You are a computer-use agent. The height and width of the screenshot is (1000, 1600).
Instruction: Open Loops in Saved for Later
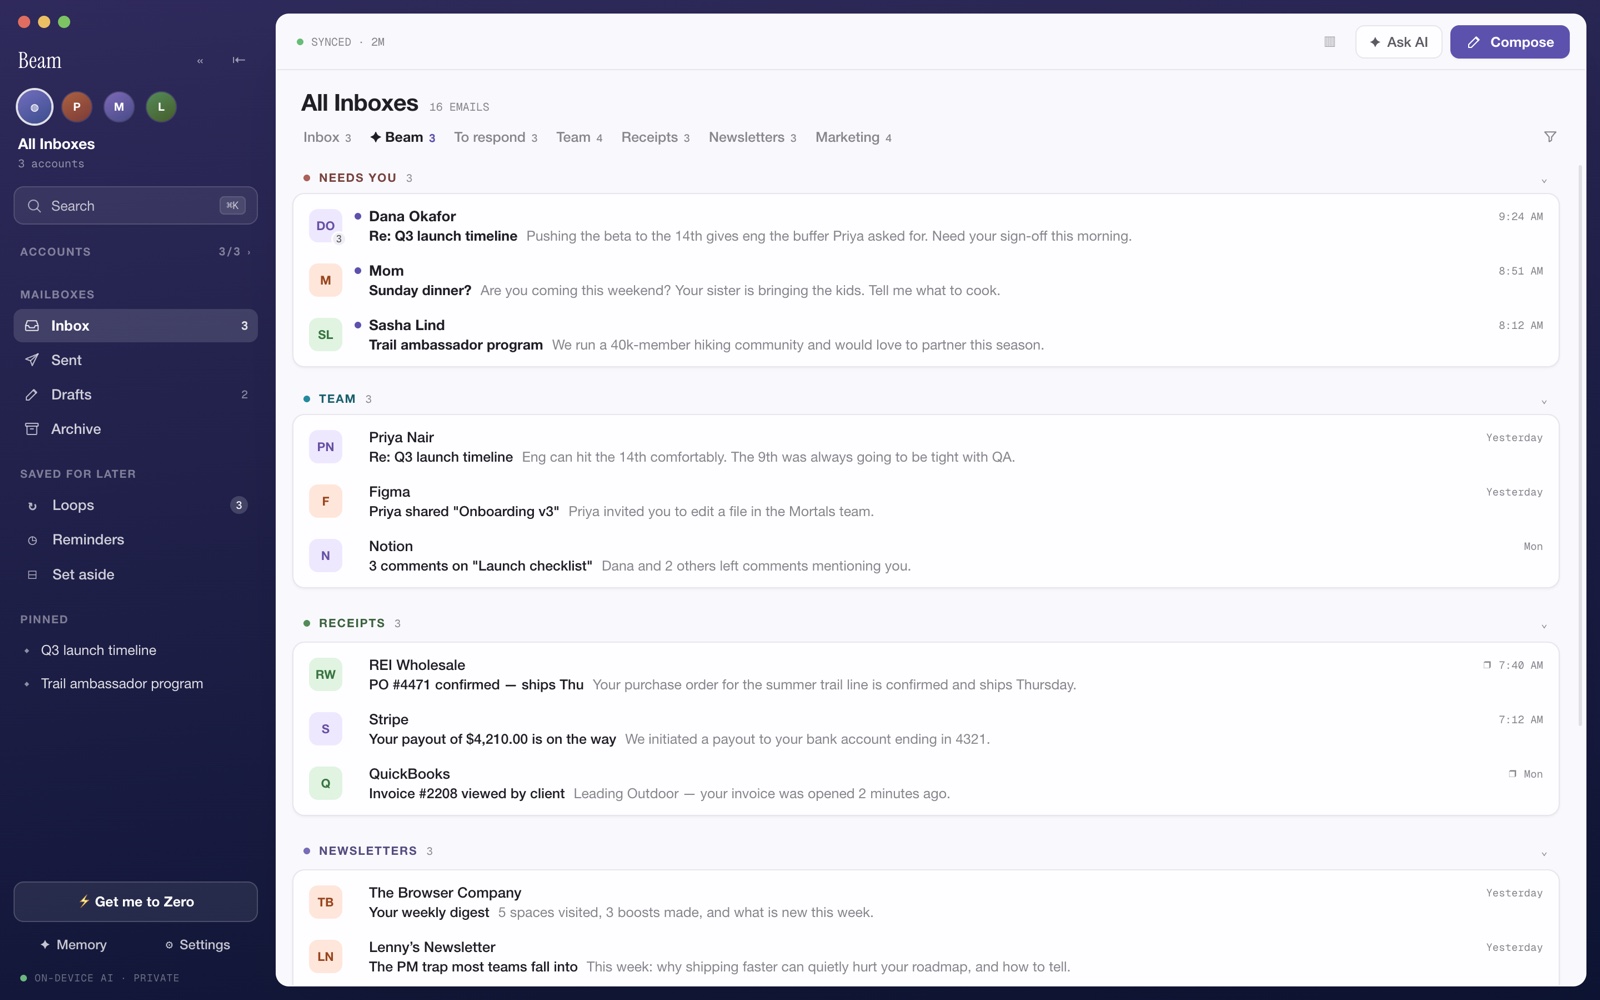[x=136, y=505]
